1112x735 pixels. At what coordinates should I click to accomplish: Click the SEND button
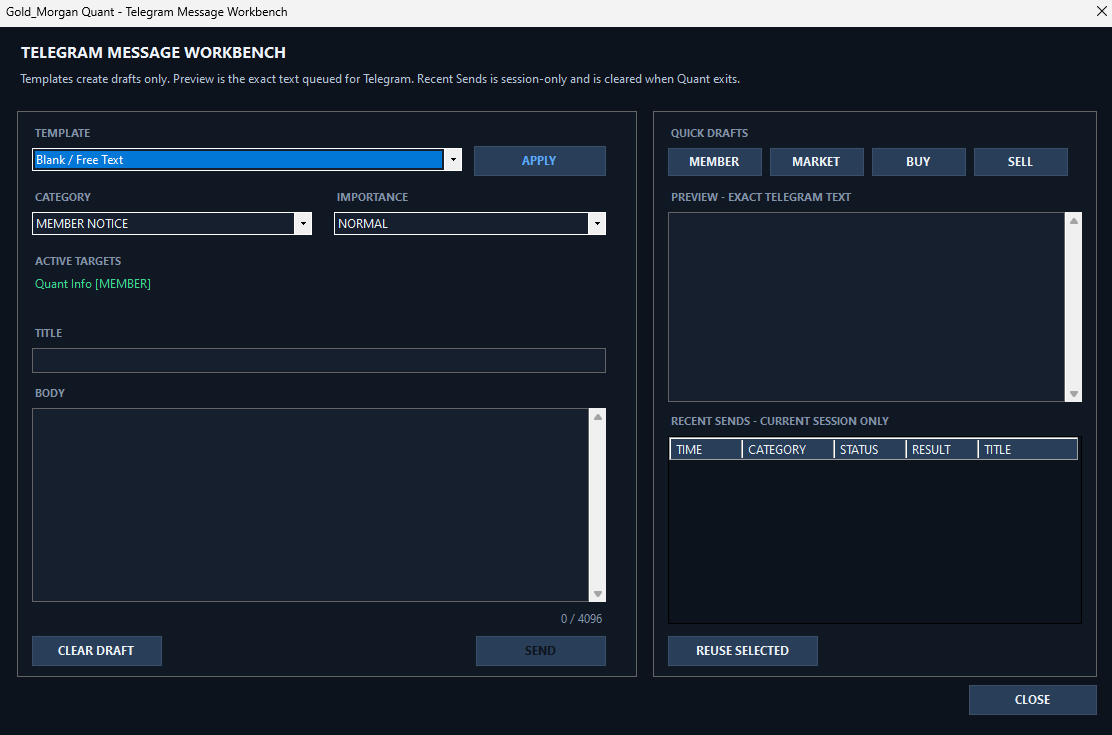point(540,651)
